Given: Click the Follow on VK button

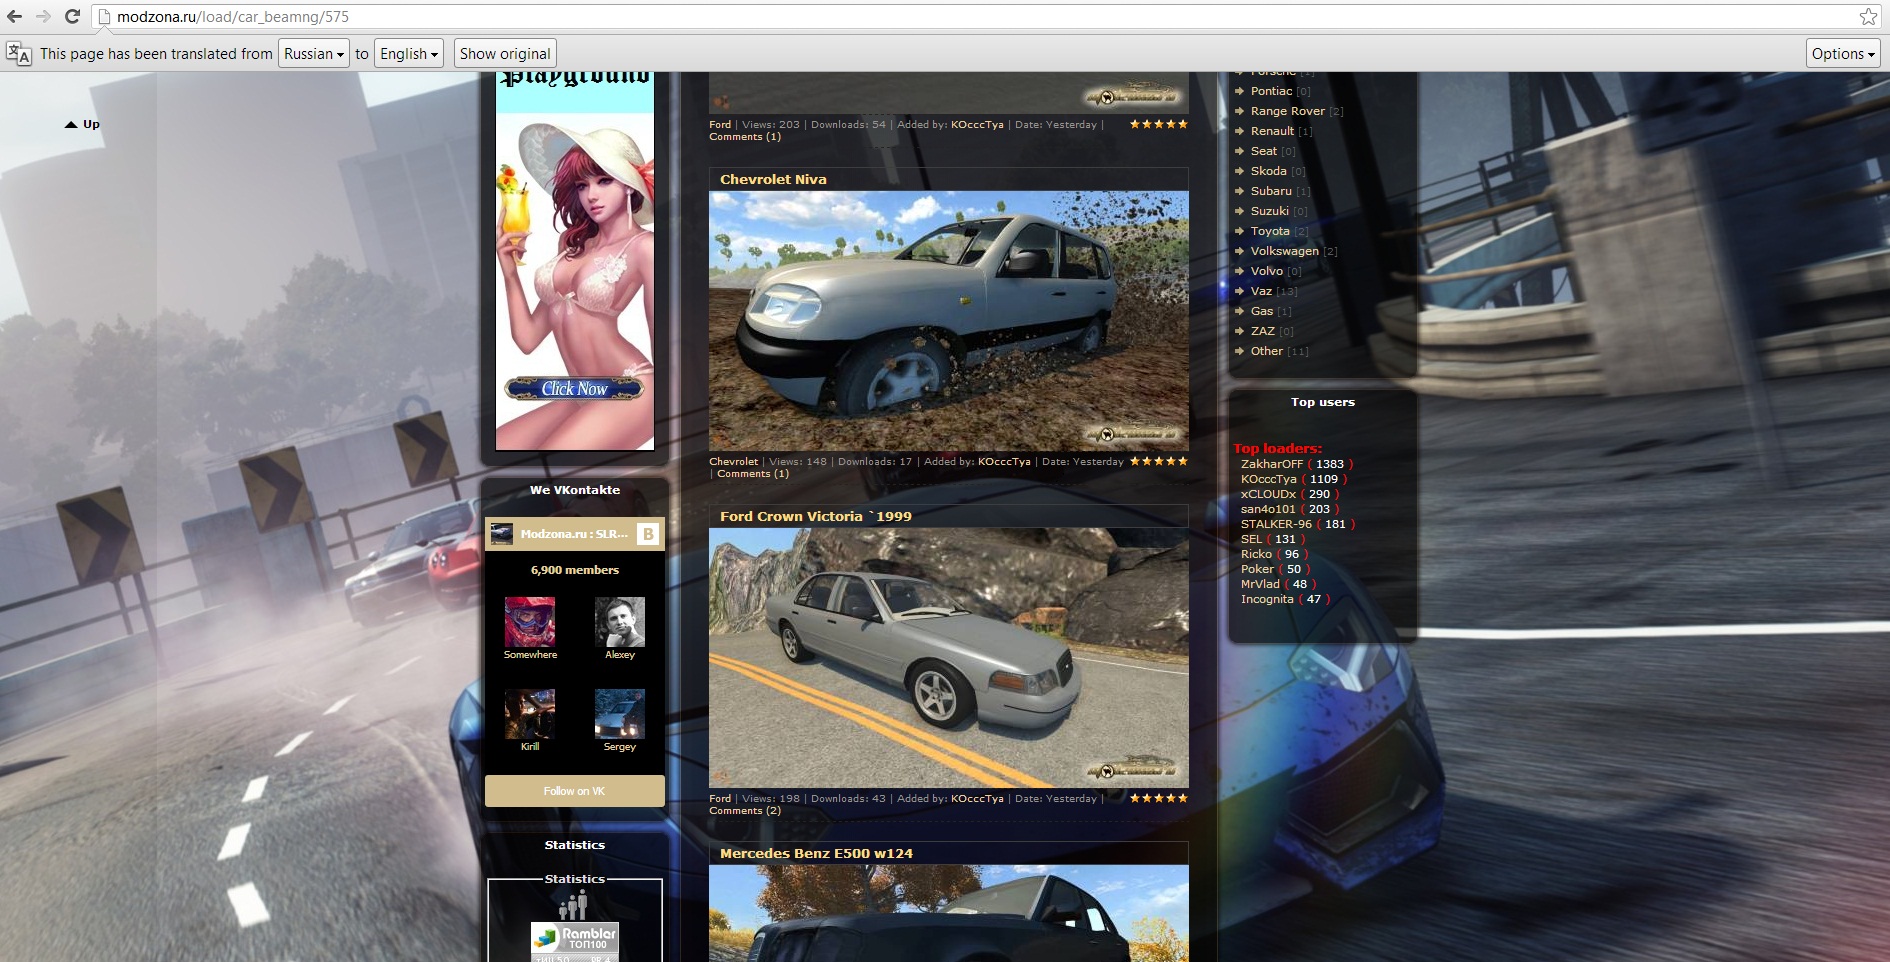Looking at the screenshot, I should [x=575, y=791].
